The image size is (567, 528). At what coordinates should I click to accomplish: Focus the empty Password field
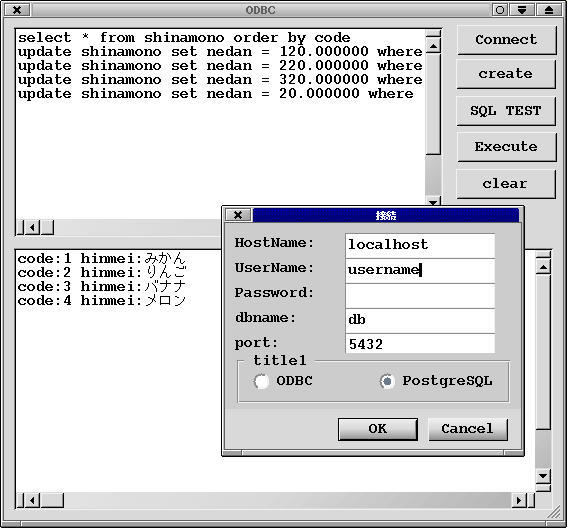coord(420,296)
